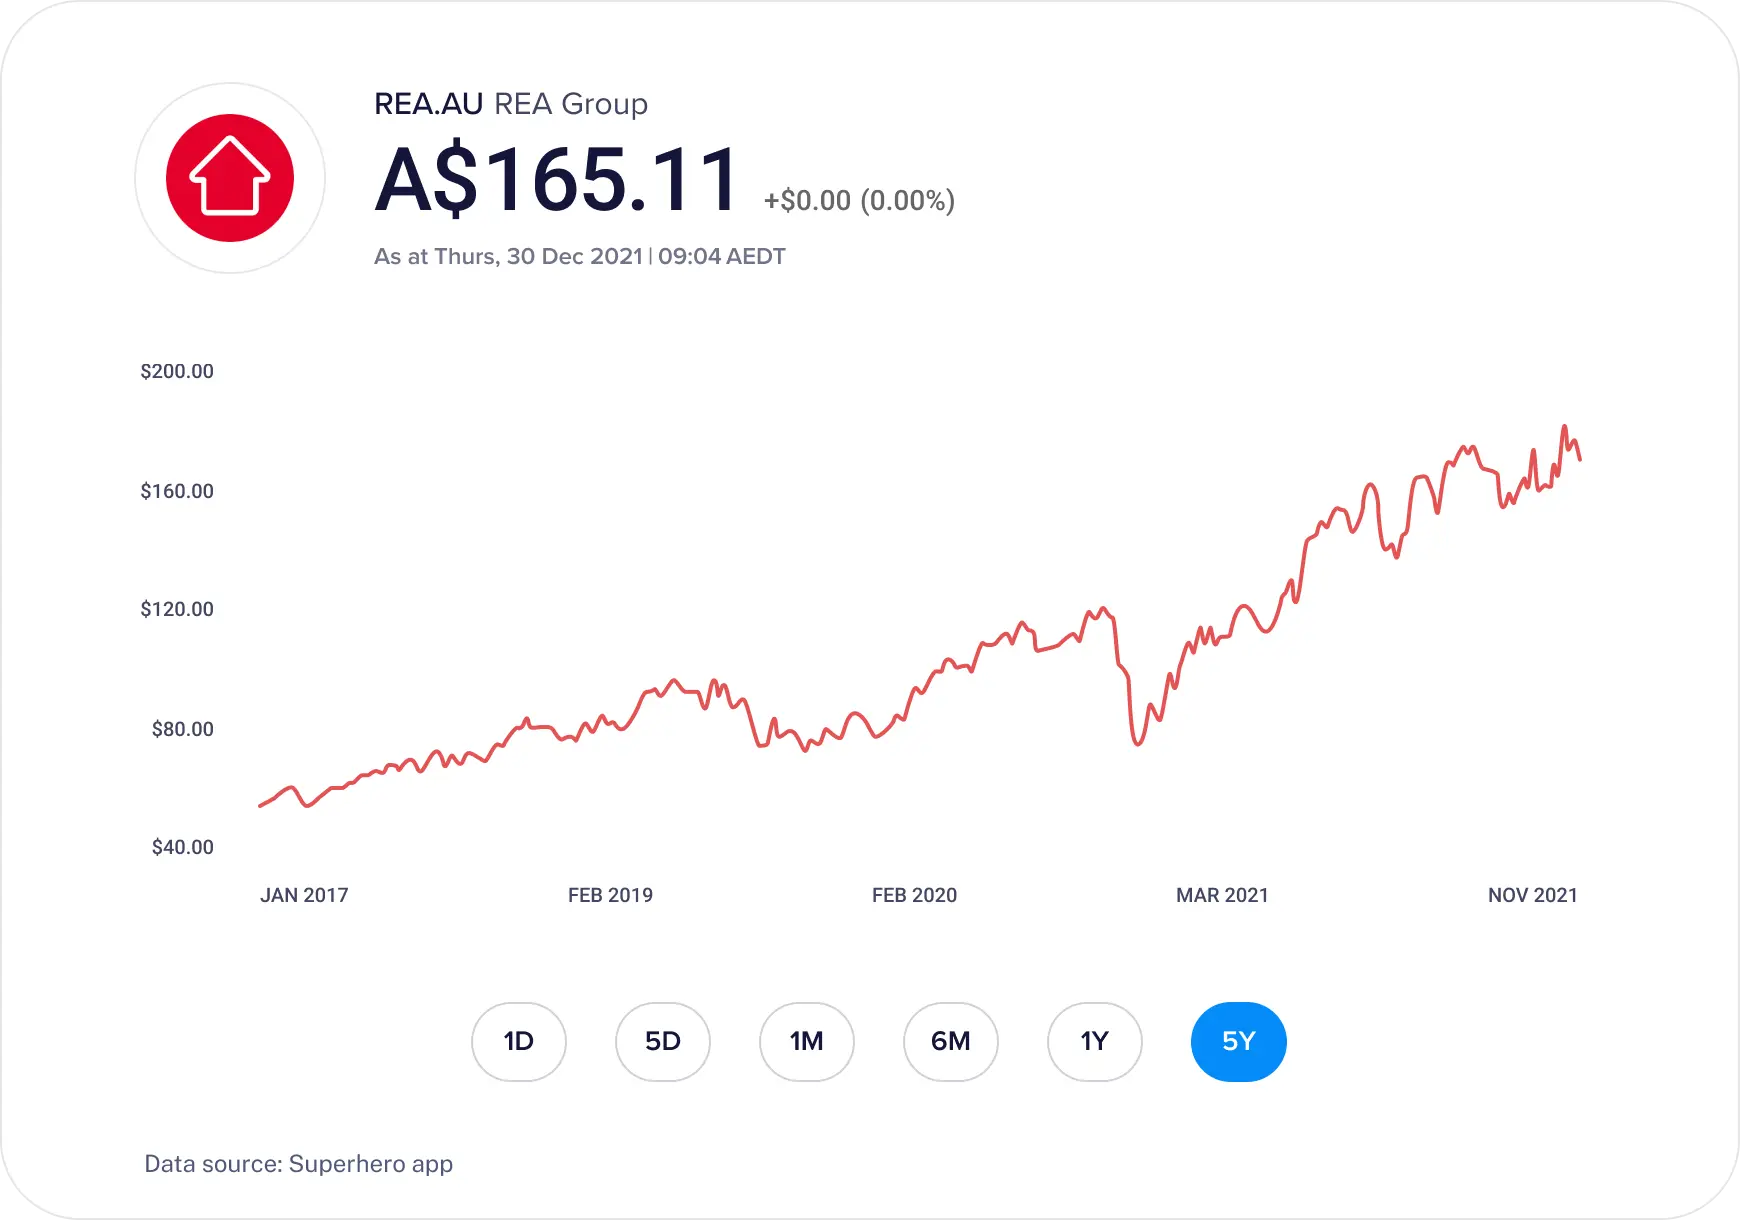Viewport: 1740px width, 1220px height.
Task: Click the NOV 2021 axis label
Action: point(1533,895)
